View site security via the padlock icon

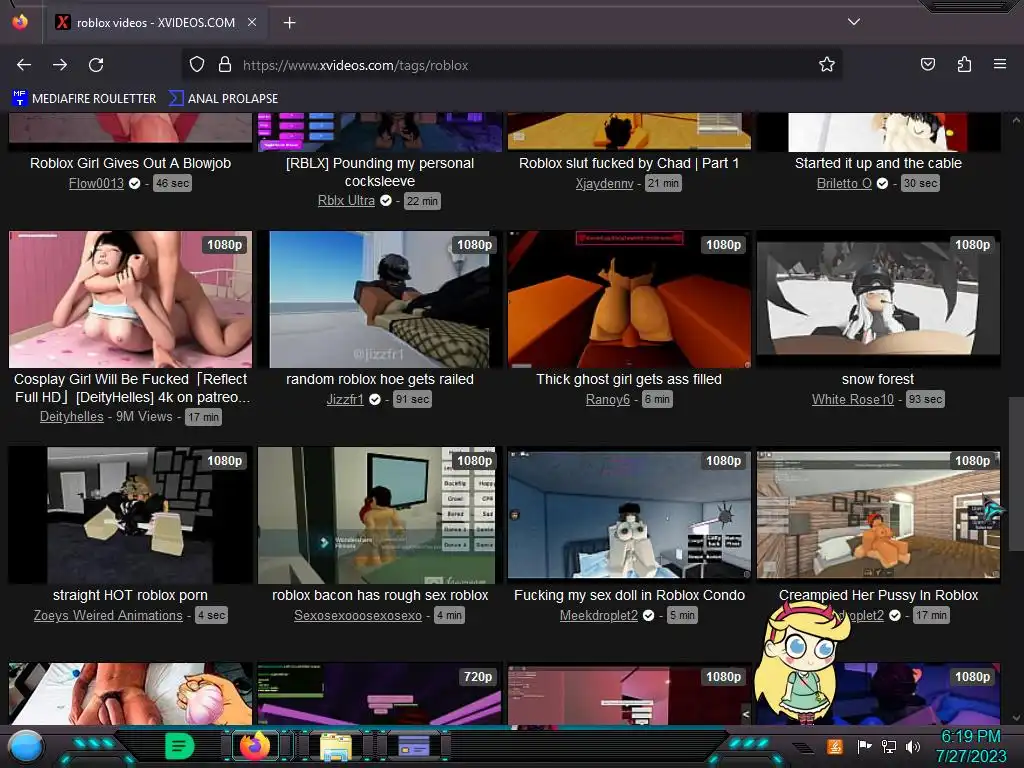(x=225, y=65)
